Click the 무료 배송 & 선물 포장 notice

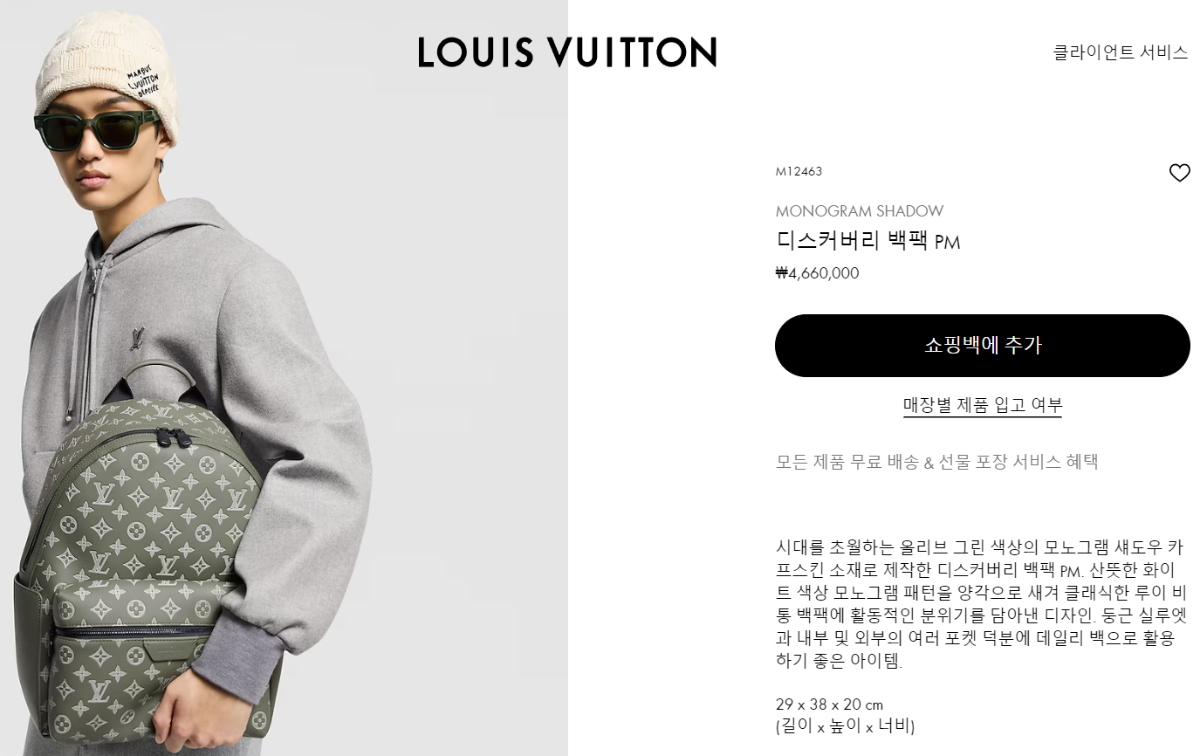(937, 462)
